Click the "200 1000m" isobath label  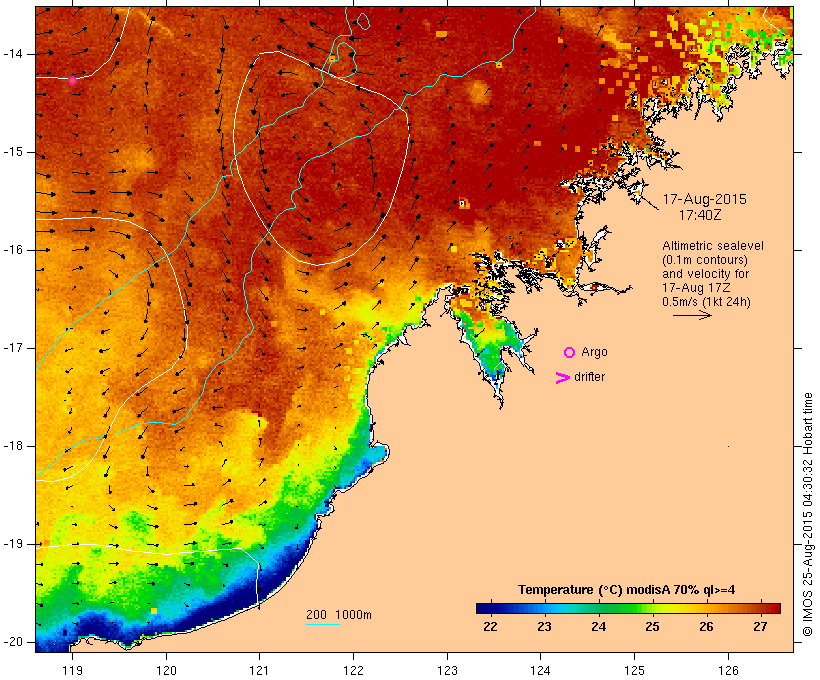(x=339, y=615)
